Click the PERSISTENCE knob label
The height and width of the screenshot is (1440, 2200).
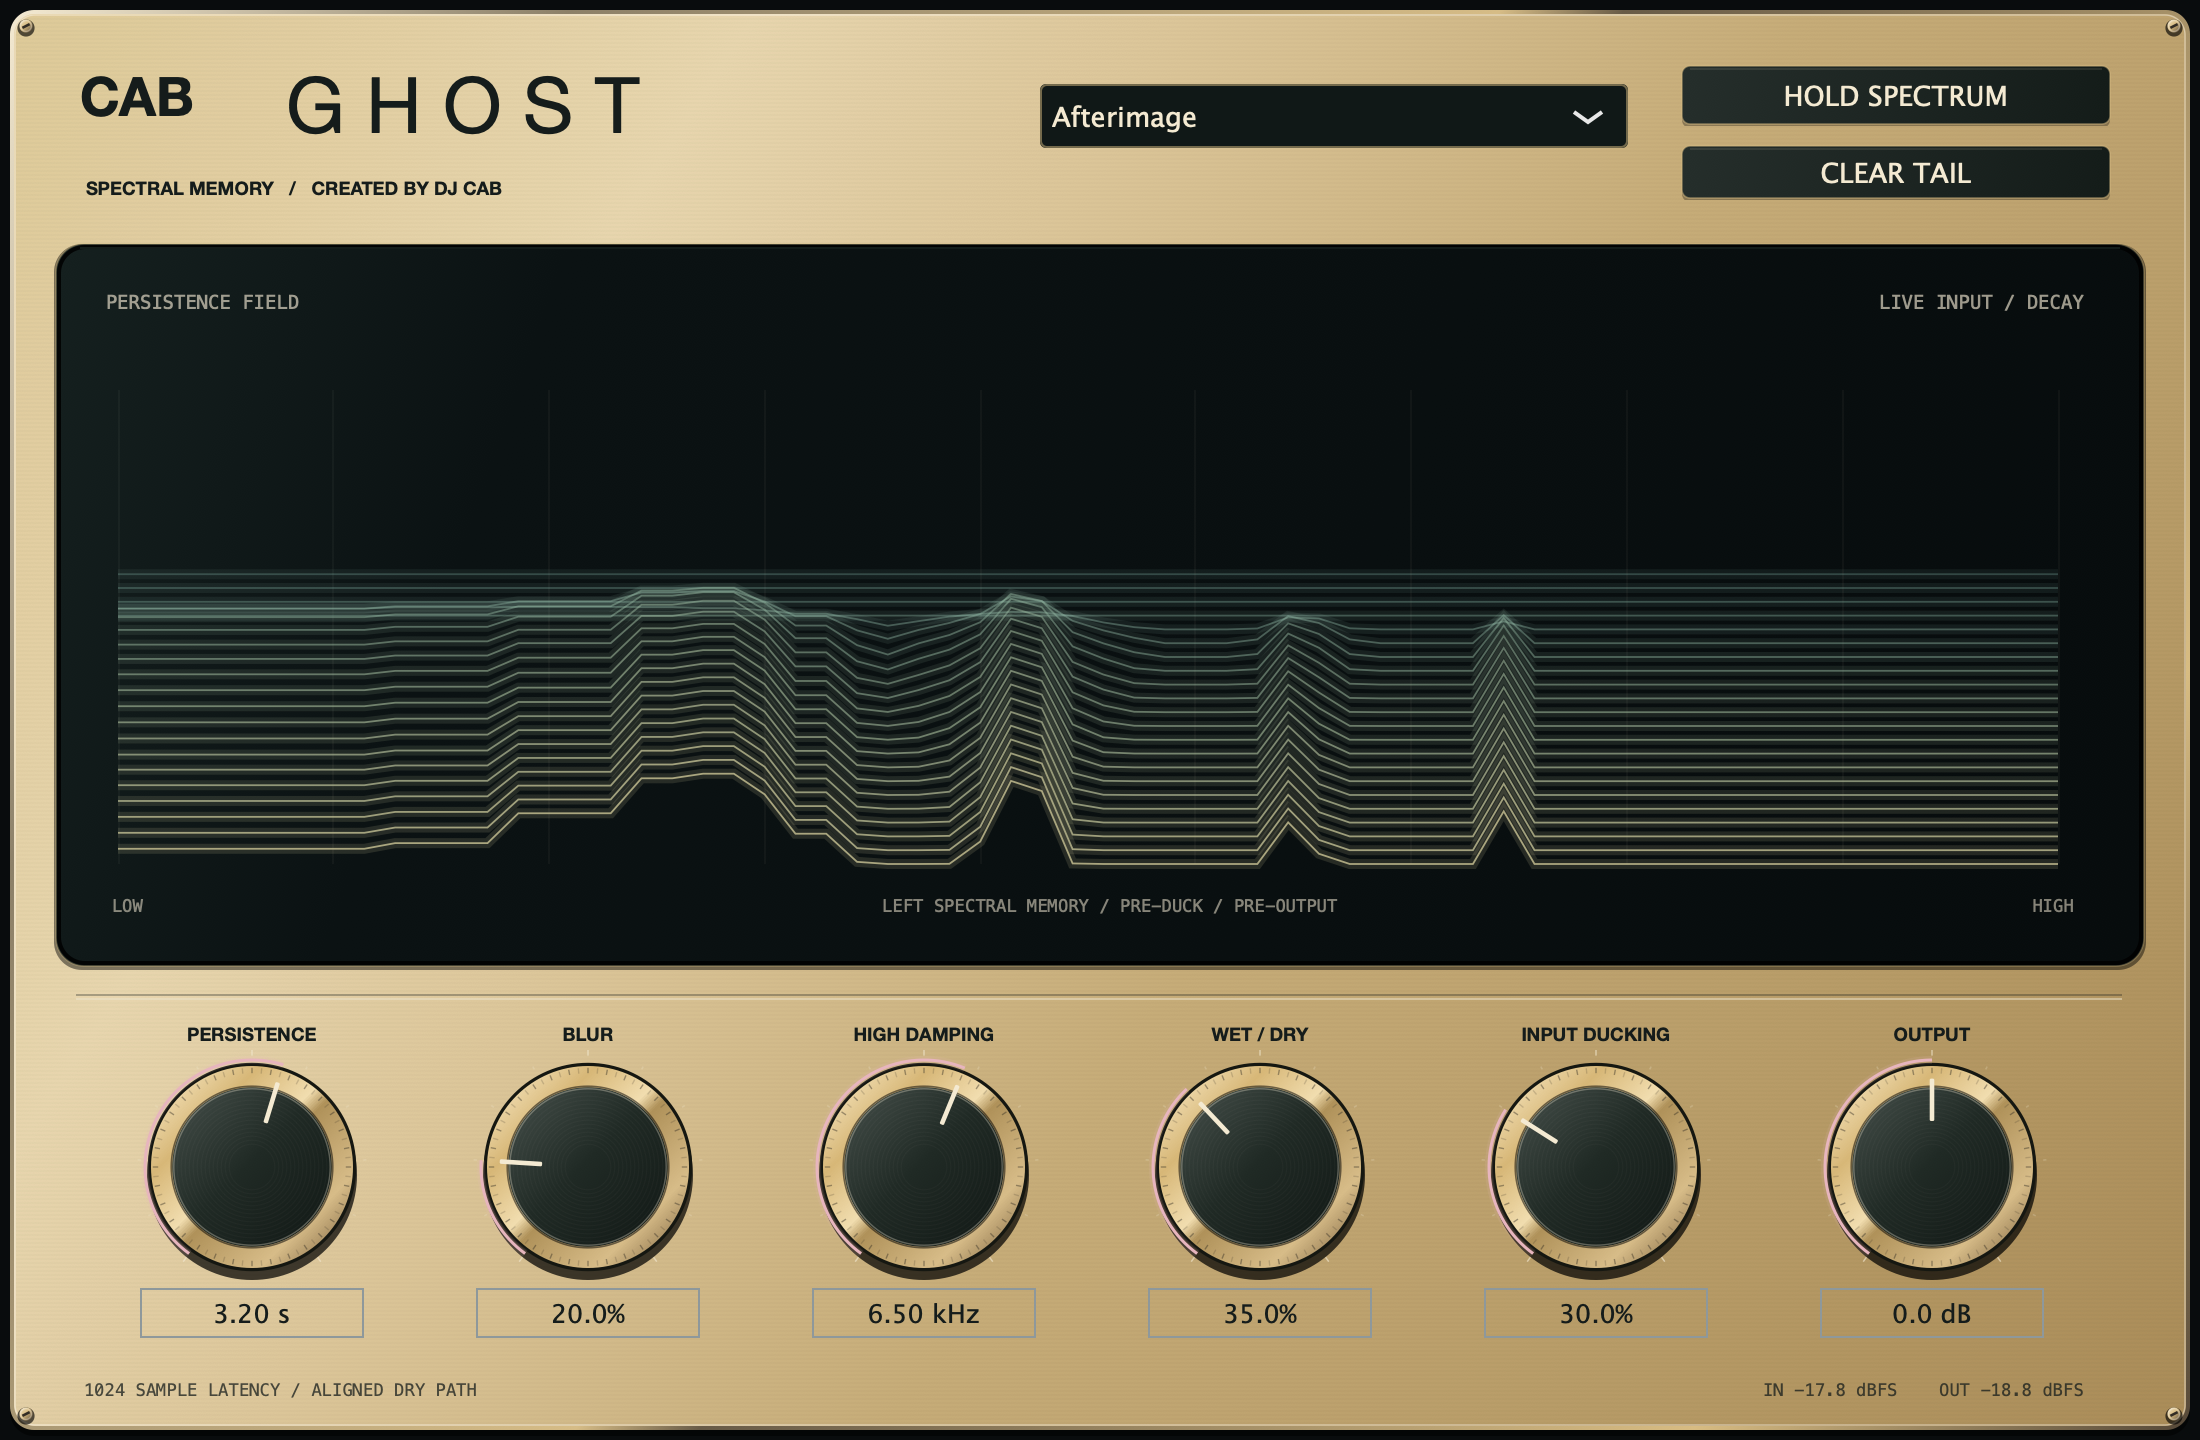click(x=252, y=1034)
